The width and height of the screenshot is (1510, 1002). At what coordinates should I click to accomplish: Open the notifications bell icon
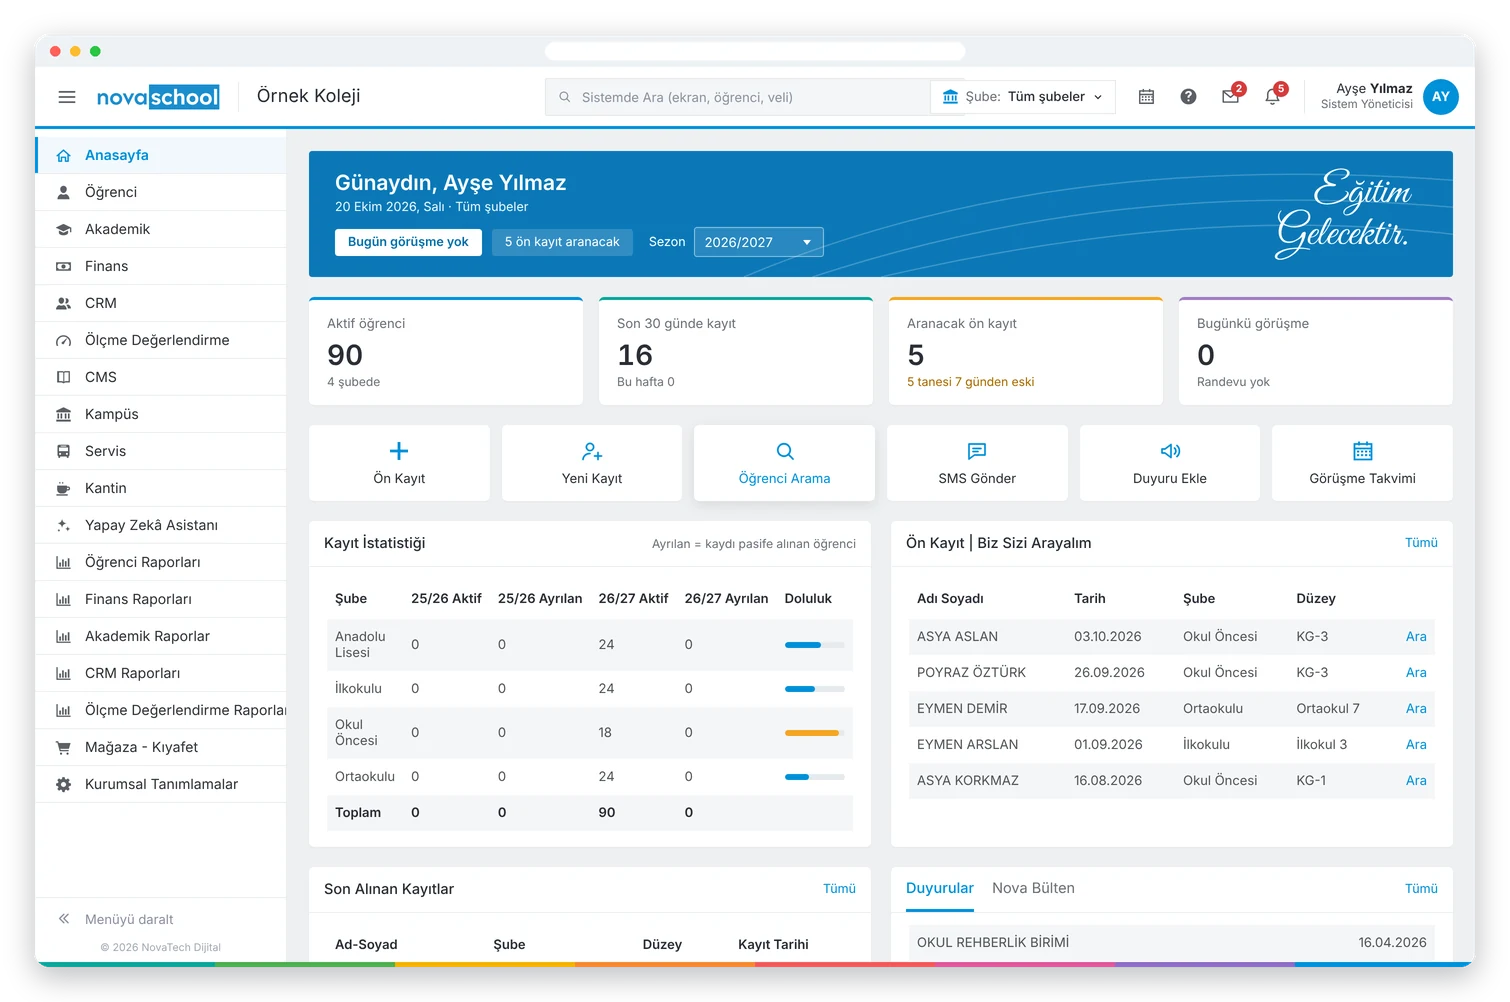(1272, 97)
